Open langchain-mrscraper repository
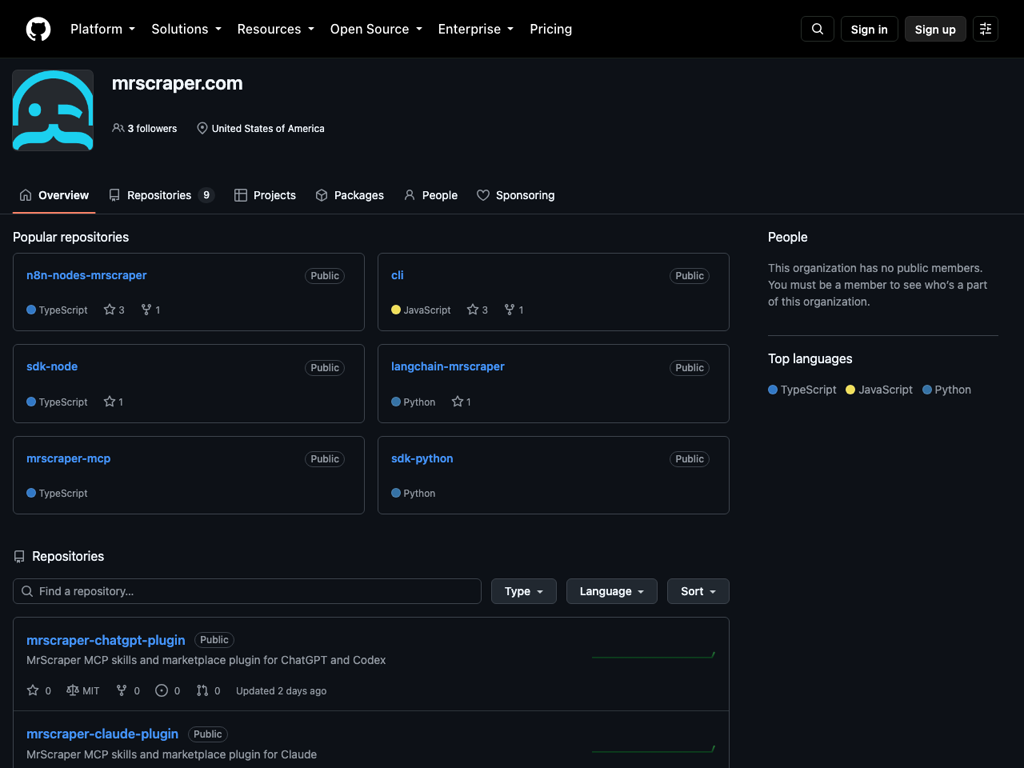 [x=447, y=366]
